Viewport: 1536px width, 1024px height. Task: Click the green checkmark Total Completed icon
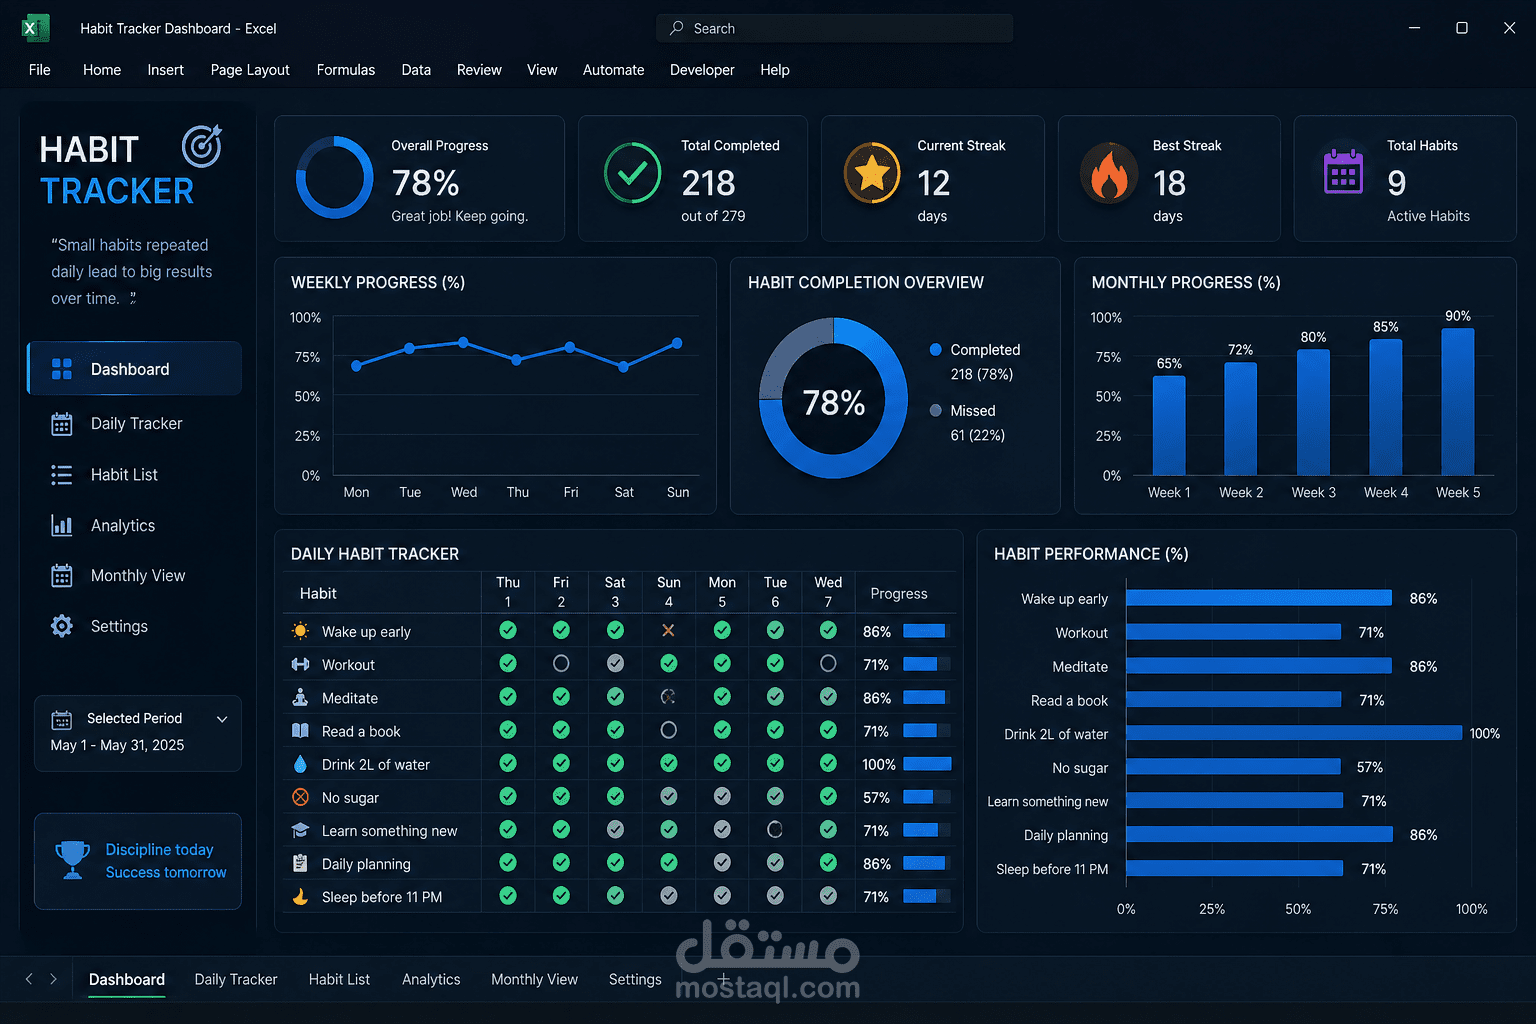[633, 173]
